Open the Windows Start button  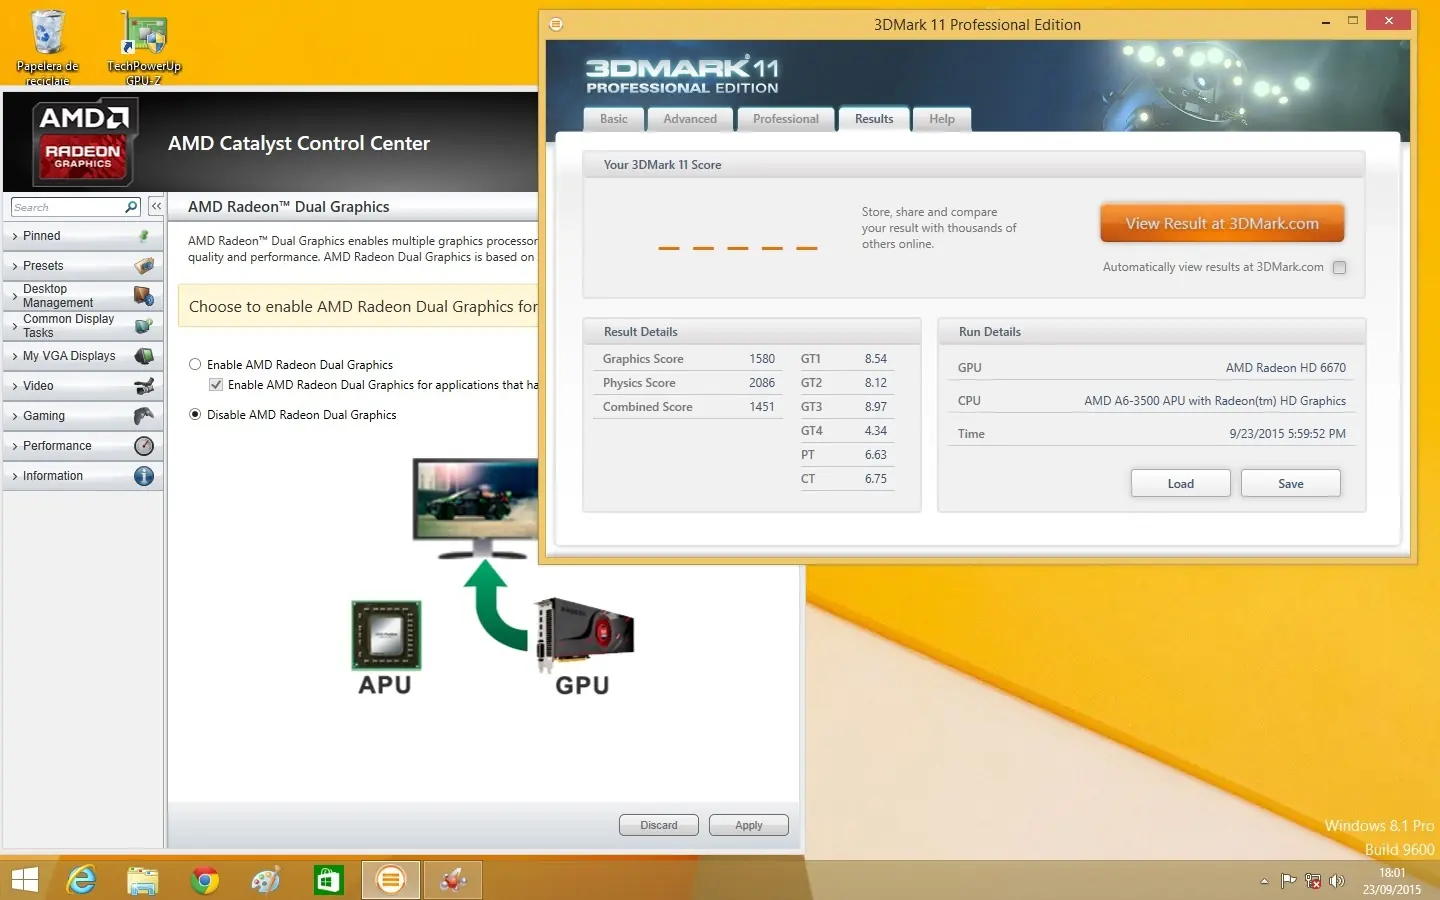tap(24, 880)
